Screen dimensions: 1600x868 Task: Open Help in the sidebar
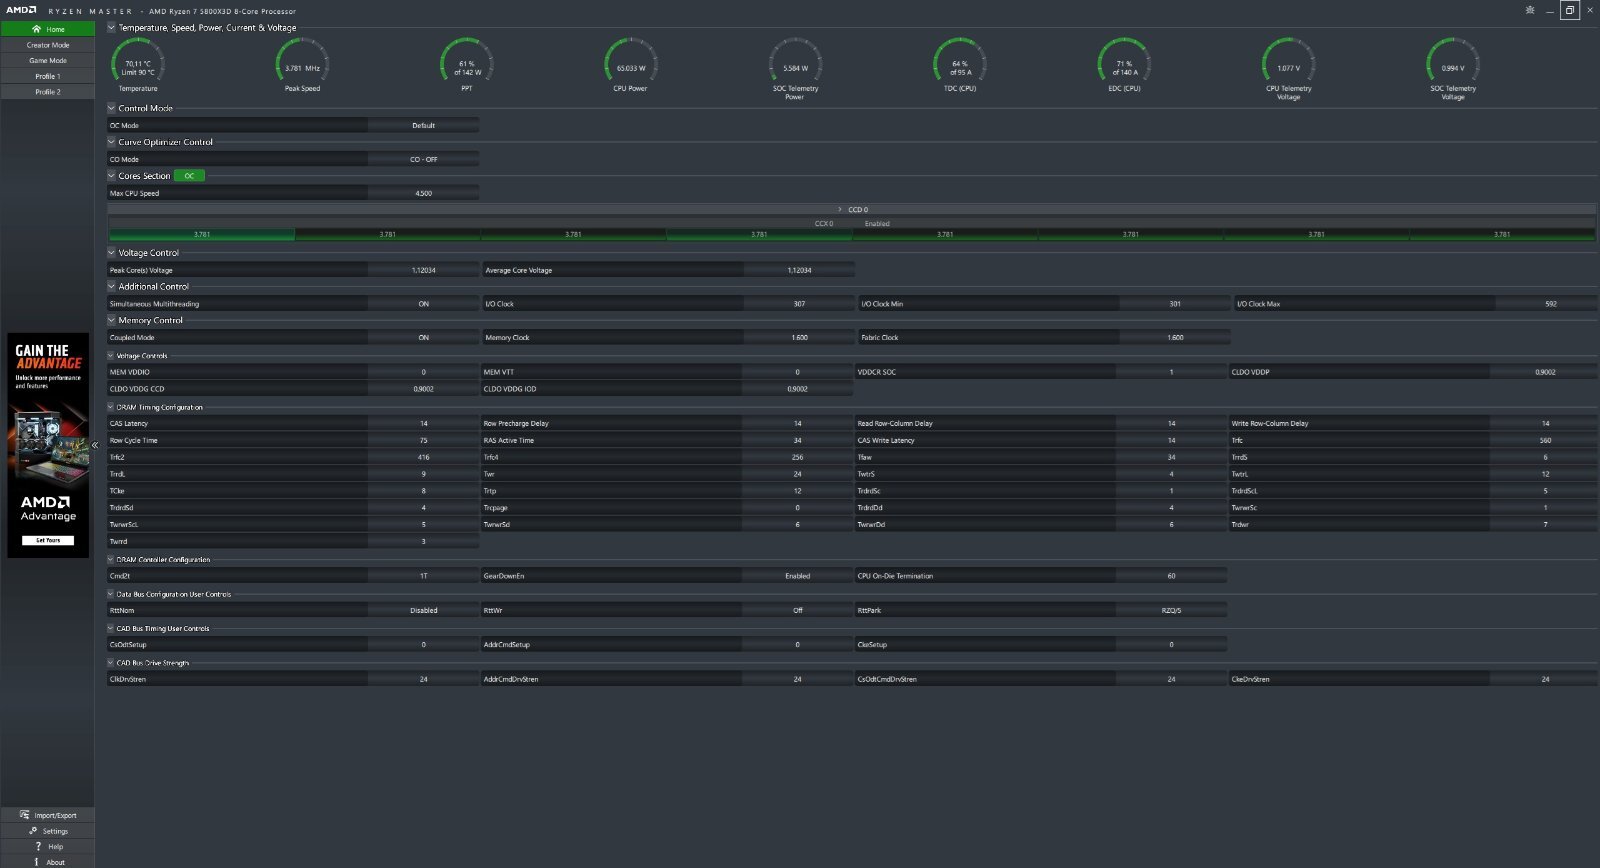(x=48, y=846)
